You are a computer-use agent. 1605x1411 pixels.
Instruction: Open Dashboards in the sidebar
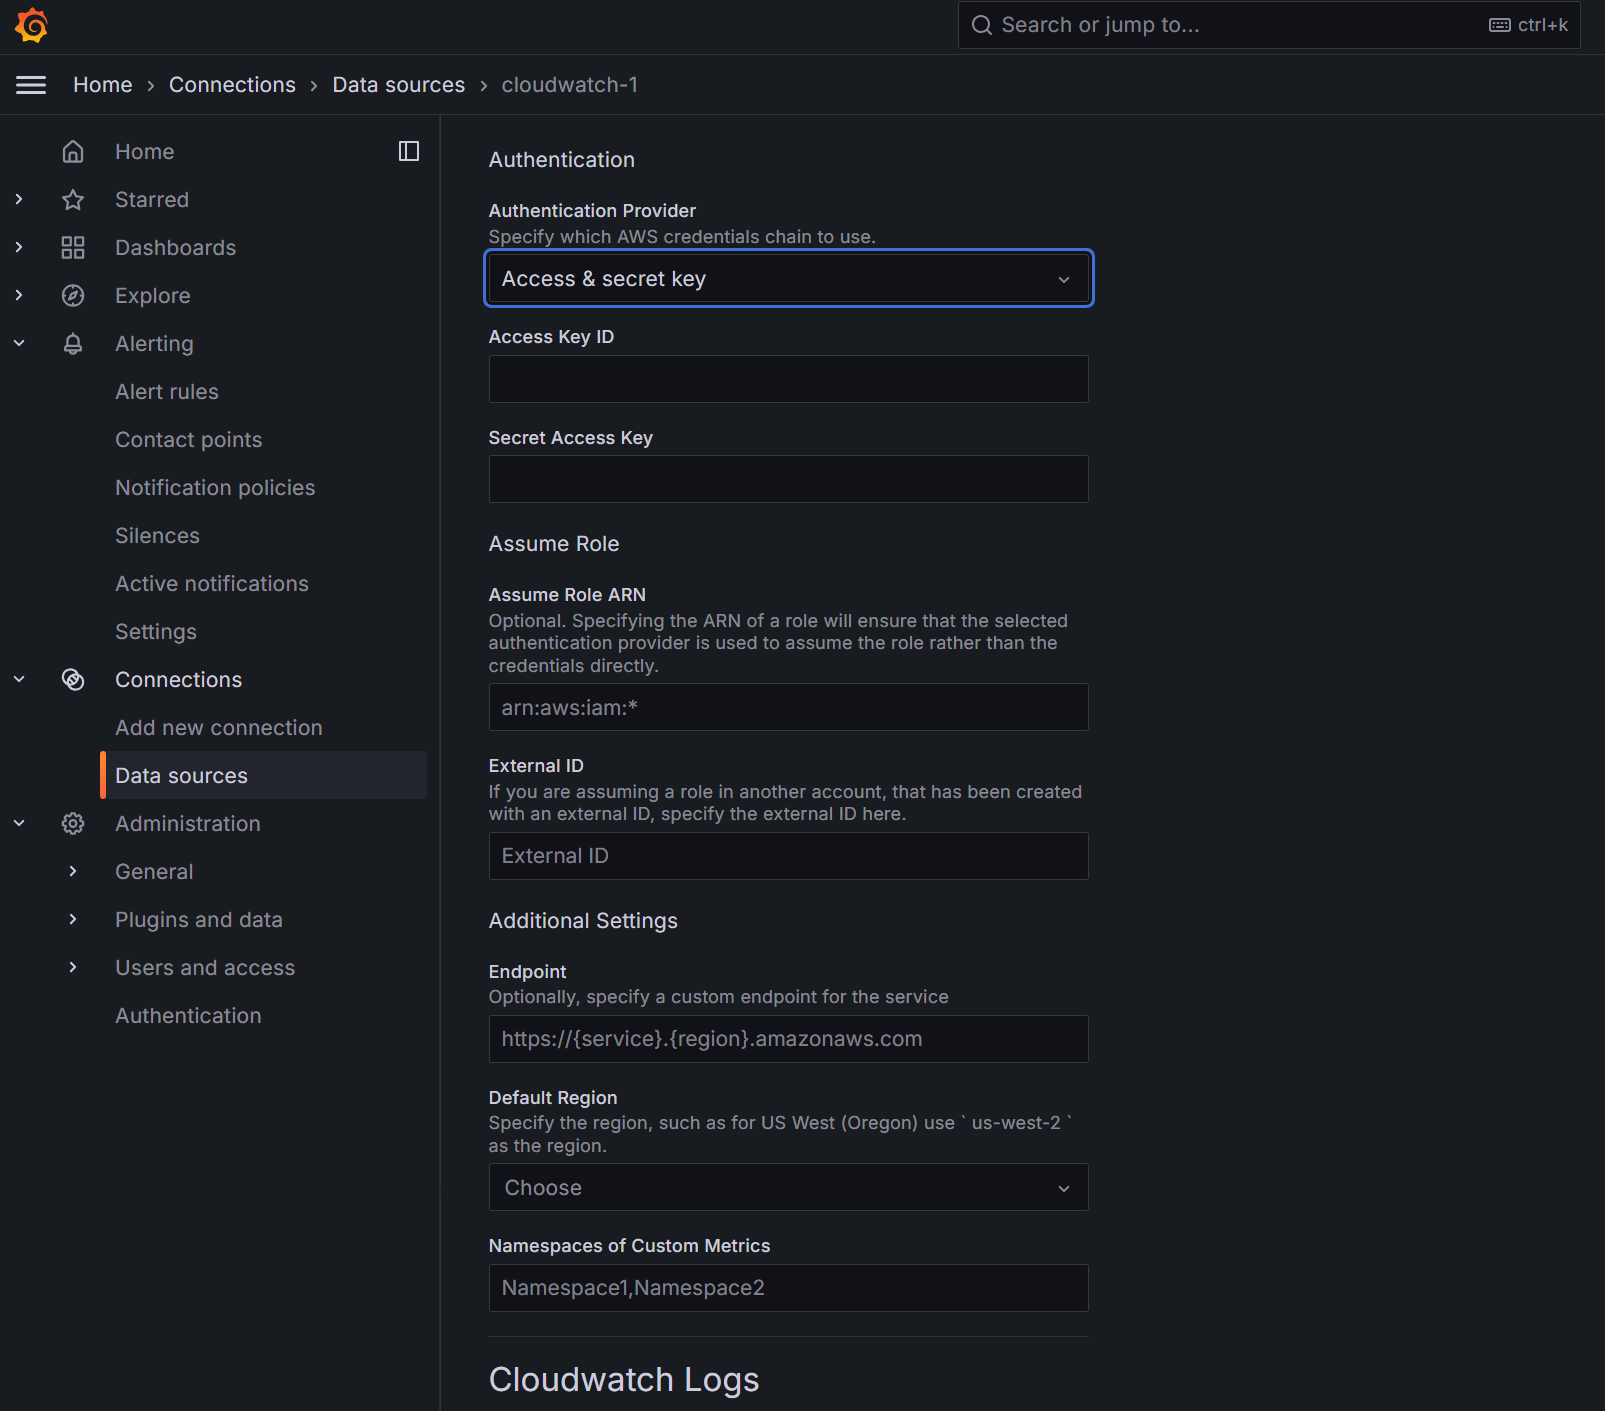coord(175,248)
